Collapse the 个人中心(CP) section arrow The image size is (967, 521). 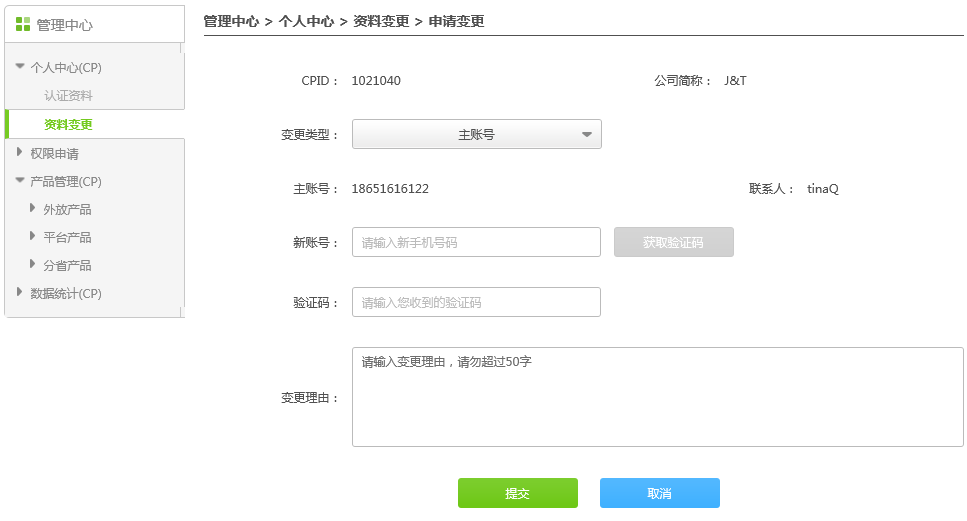pyautogui.click(x=20, y=66)
